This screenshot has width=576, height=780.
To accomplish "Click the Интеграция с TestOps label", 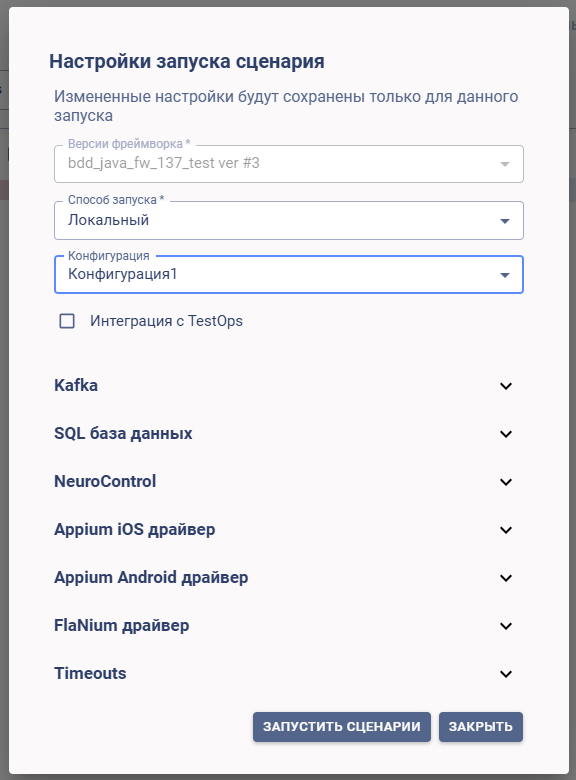I will point(166,321).
